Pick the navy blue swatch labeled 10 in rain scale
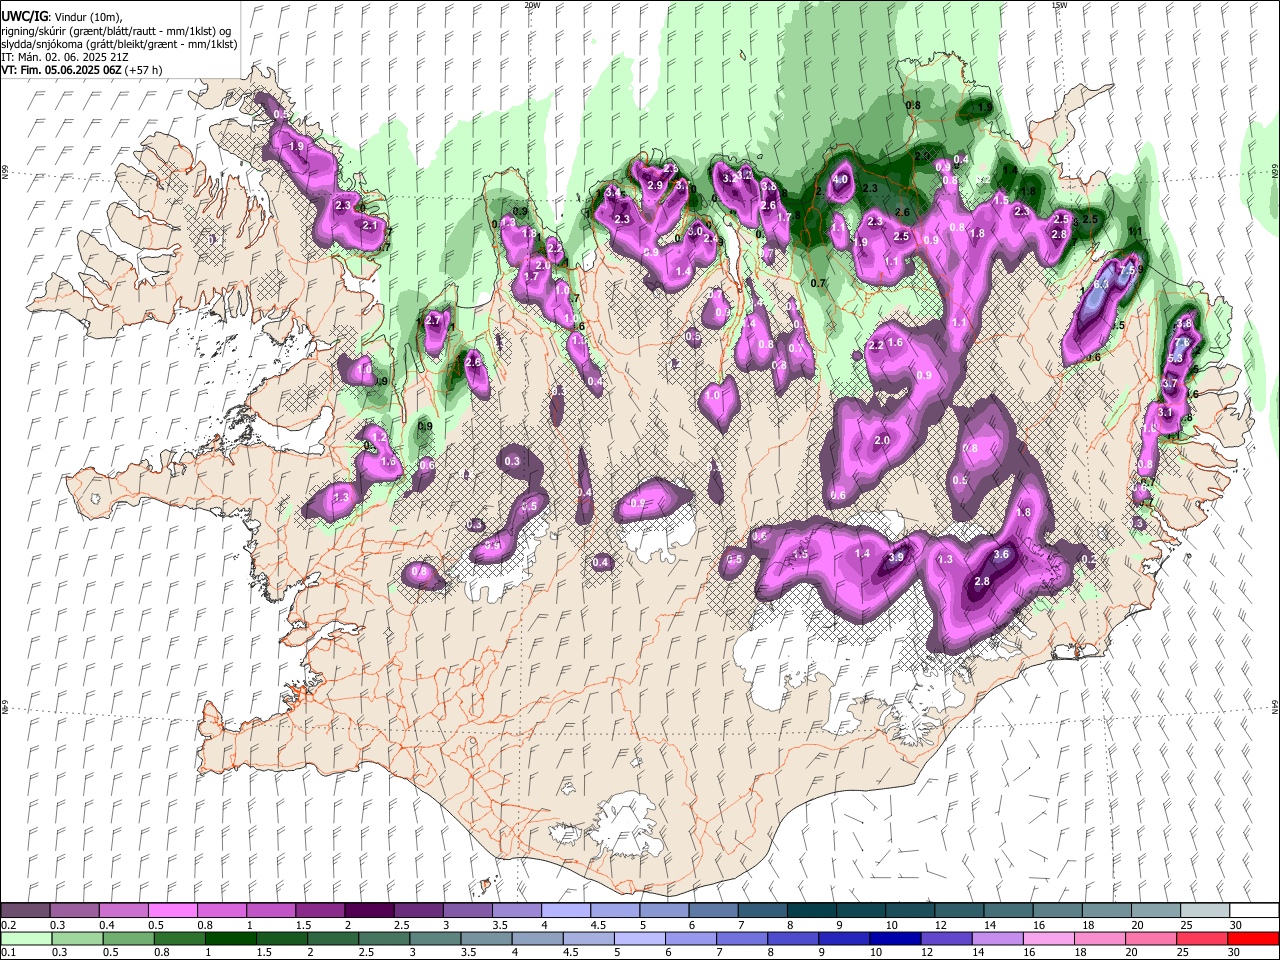Viewport: 1280px width, 960px height. pyautogui.click(x=894, y=939)
